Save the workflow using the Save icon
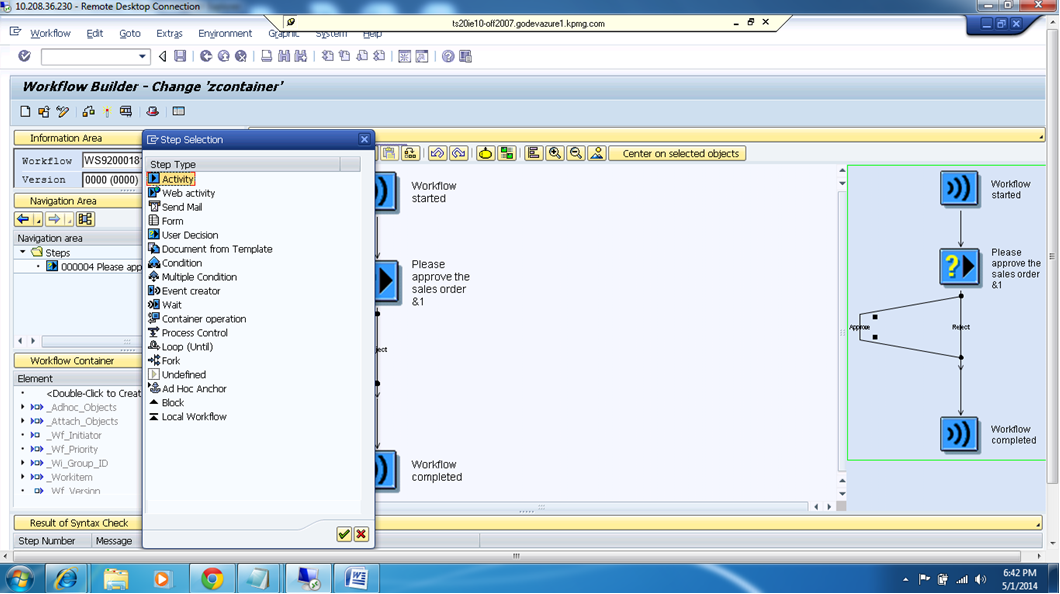Image resolution: width=1060 pixels, height=594 pixels. (181, 57)
